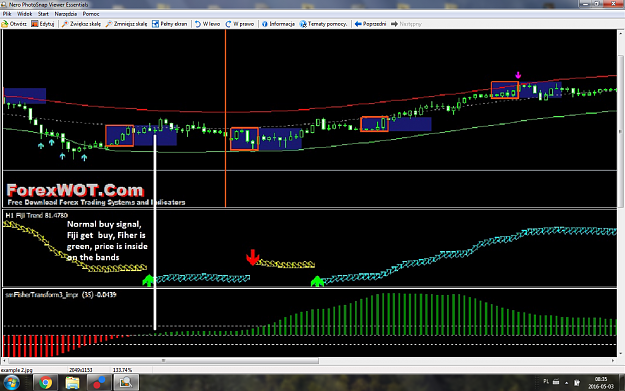Select the Nero PhotoSnap Viewer taskbar button
This screenshot has width=625, height=391.
pos(126,383)
